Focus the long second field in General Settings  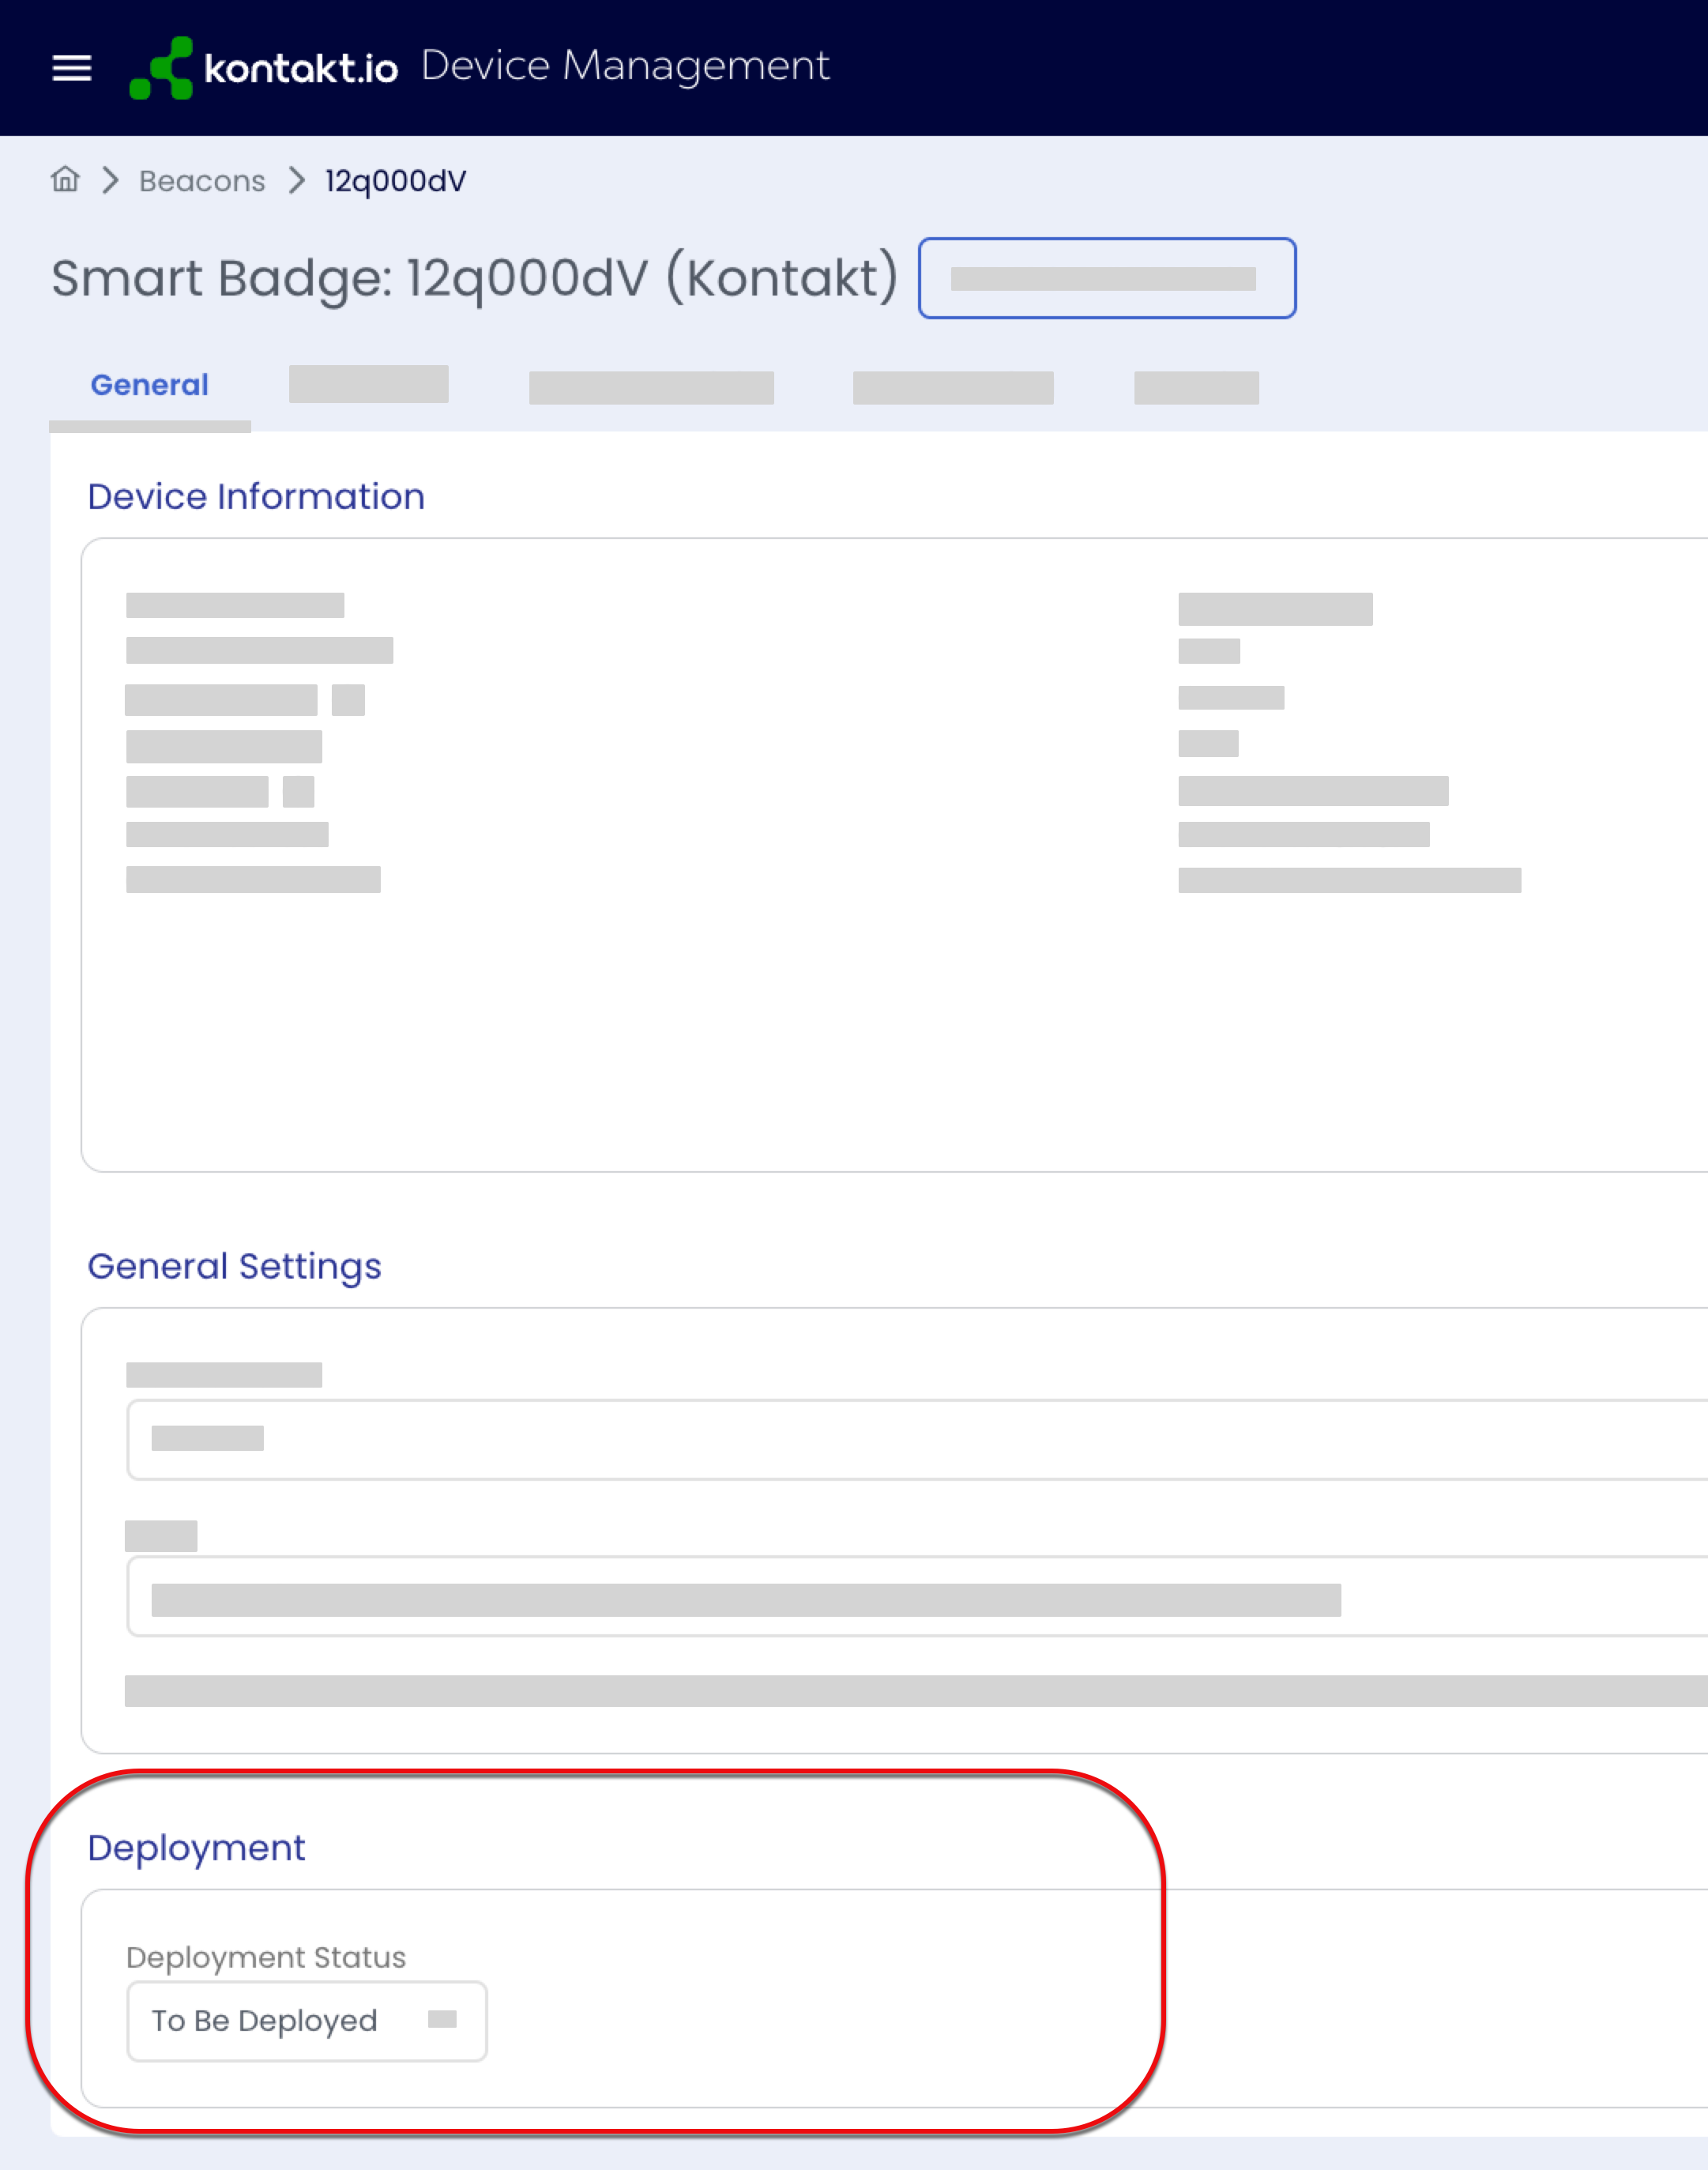point(917,1596)
